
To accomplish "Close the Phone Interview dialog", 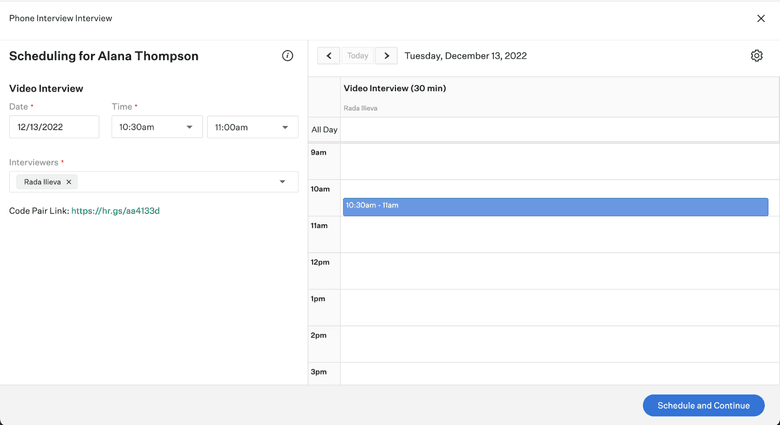I will [x=761, y=18].
